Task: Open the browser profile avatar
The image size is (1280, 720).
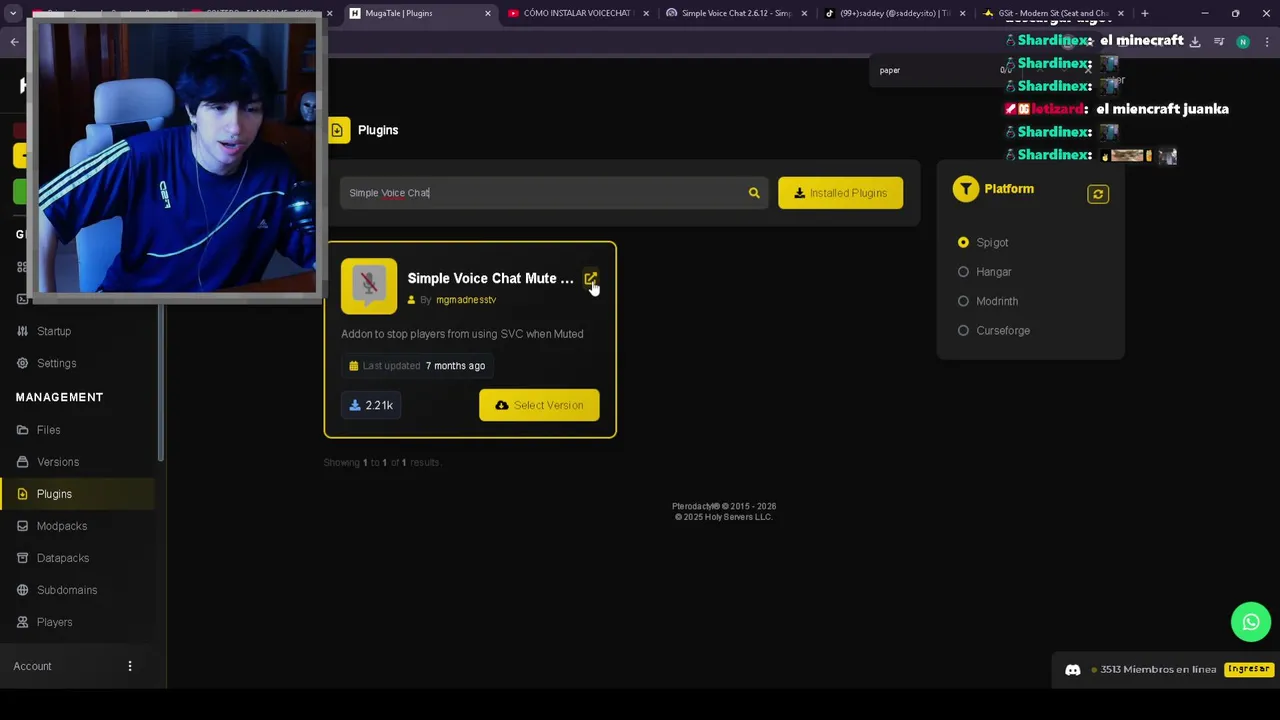Action: (1243, 42)
